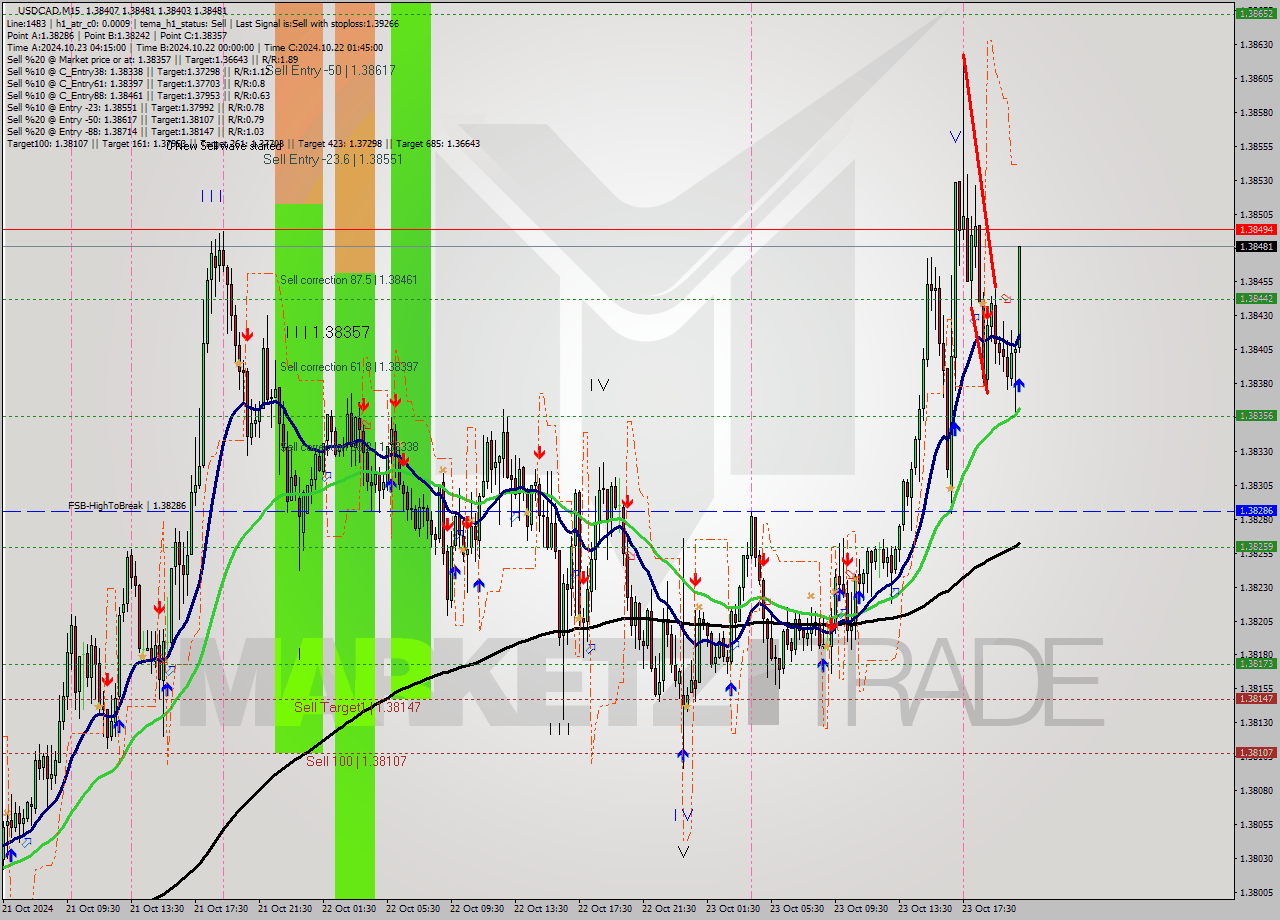Click the FSB-HighToBreak | 1.38286 label

[x=127, y=506]
